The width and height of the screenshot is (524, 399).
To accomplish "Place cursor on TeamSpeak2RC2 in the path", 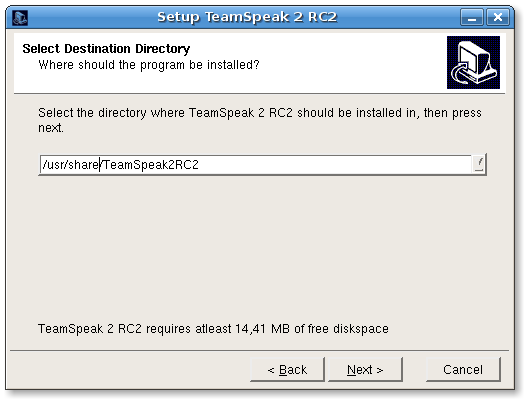I will tap(151, 164).
